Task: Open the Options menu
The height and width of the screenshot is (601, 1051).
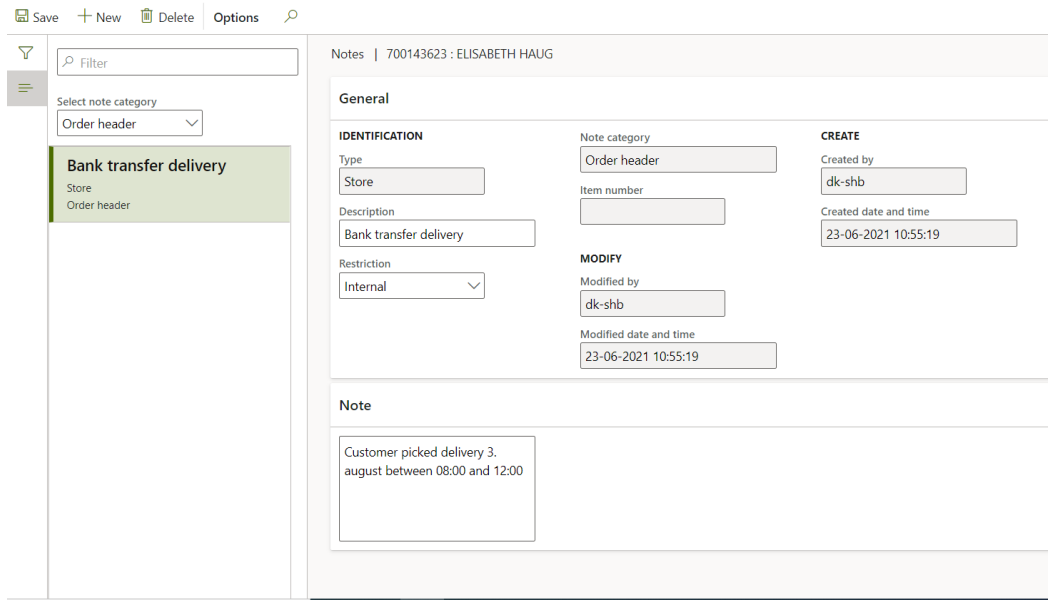Action: (236, 18)
